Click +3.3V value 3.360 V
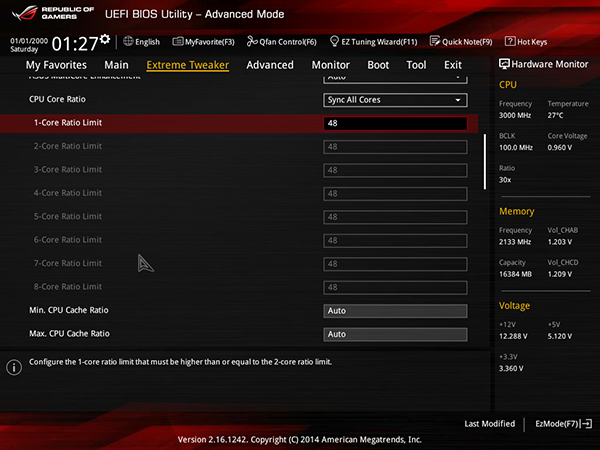600x450 pixels. (511, 368)
